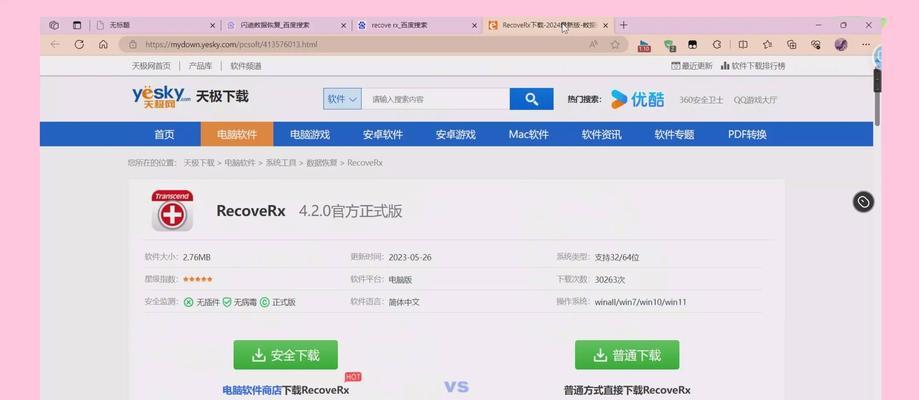Click the 30263次 download count text
Image resolution: width=919 pixels, height=400 pixels.
click(610, 280)
